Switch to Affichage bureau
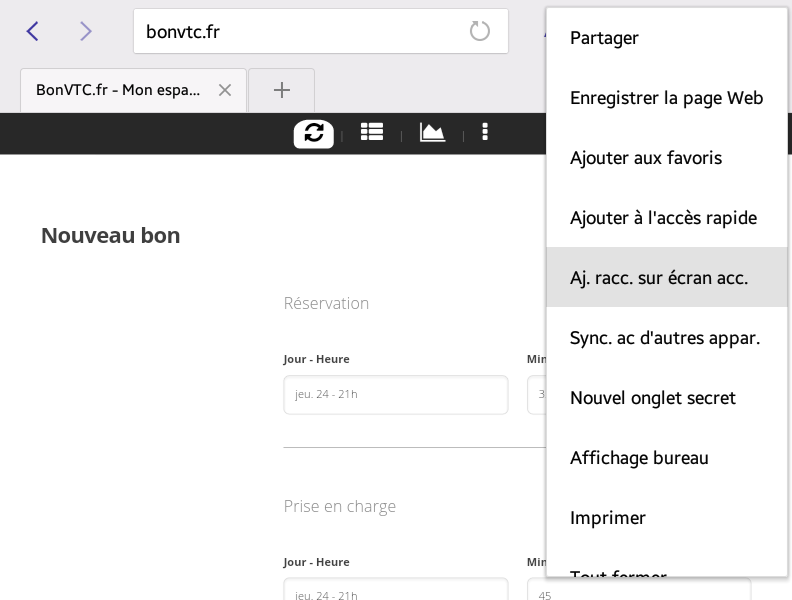The width and height of the screenshot is (792, 600). click(667, 458)
